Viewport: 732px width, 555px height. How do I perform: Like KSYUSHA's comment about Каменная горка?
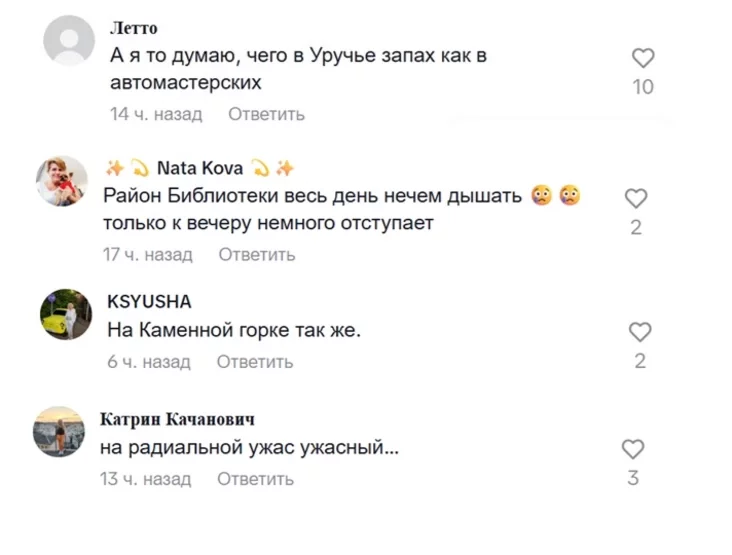coord(640,332)
